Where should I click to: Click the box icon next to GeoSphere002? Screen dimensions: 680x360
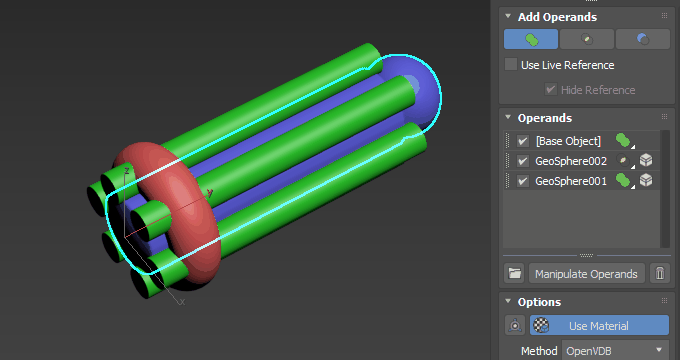[646, 160]
